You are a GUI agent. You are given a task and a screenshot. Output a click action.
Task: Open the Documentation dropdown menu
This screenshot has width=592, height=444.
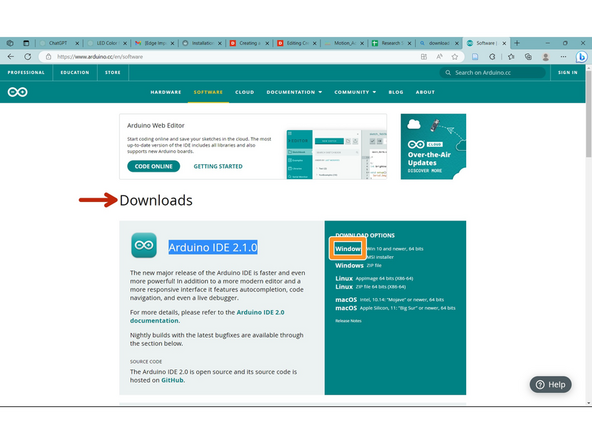[294, 92]
